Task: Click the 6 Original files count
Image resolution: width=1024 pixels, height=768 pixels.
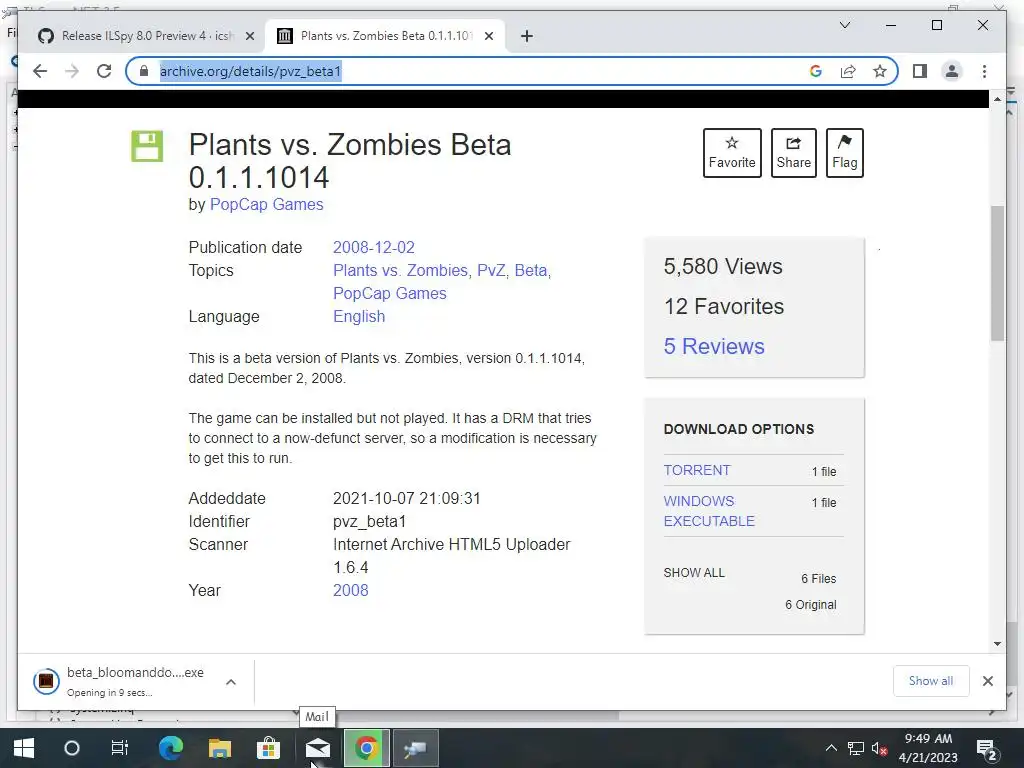Action: (x=810, y=605)
